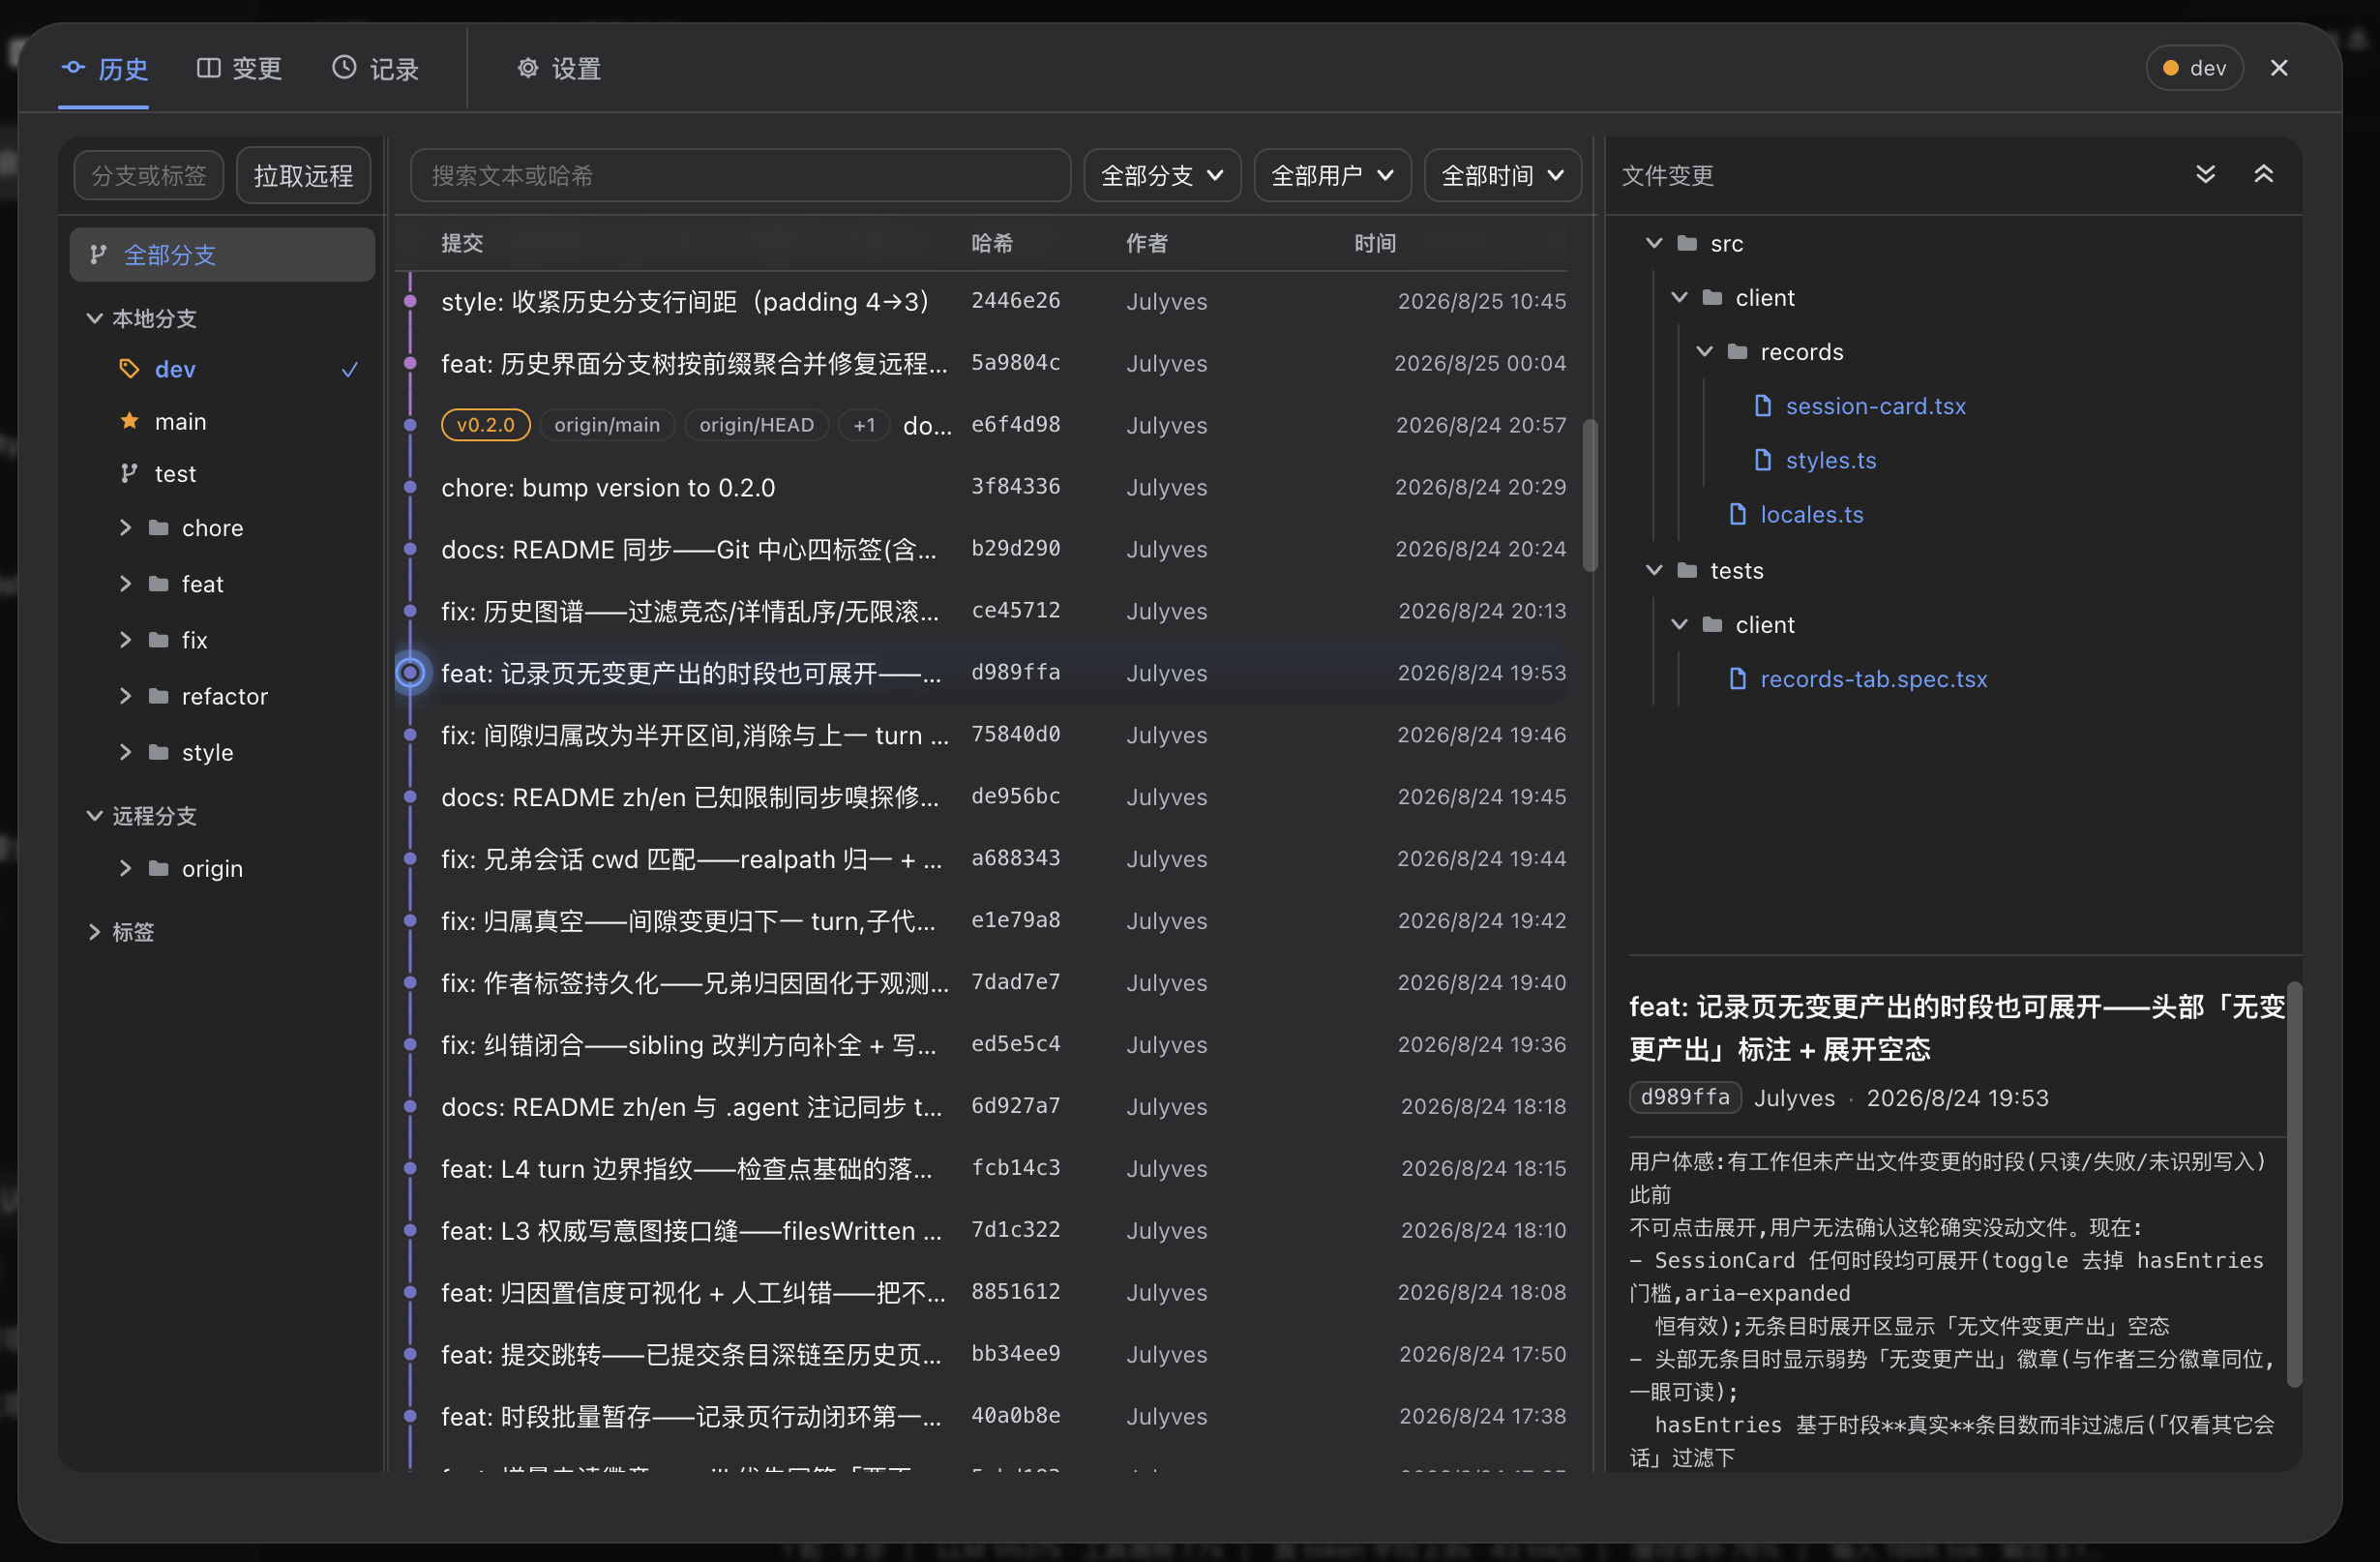Select 全部分支 in the branch sidebar
The width and height of the screenshot is (2380, 1562).
tap(222, 255)
